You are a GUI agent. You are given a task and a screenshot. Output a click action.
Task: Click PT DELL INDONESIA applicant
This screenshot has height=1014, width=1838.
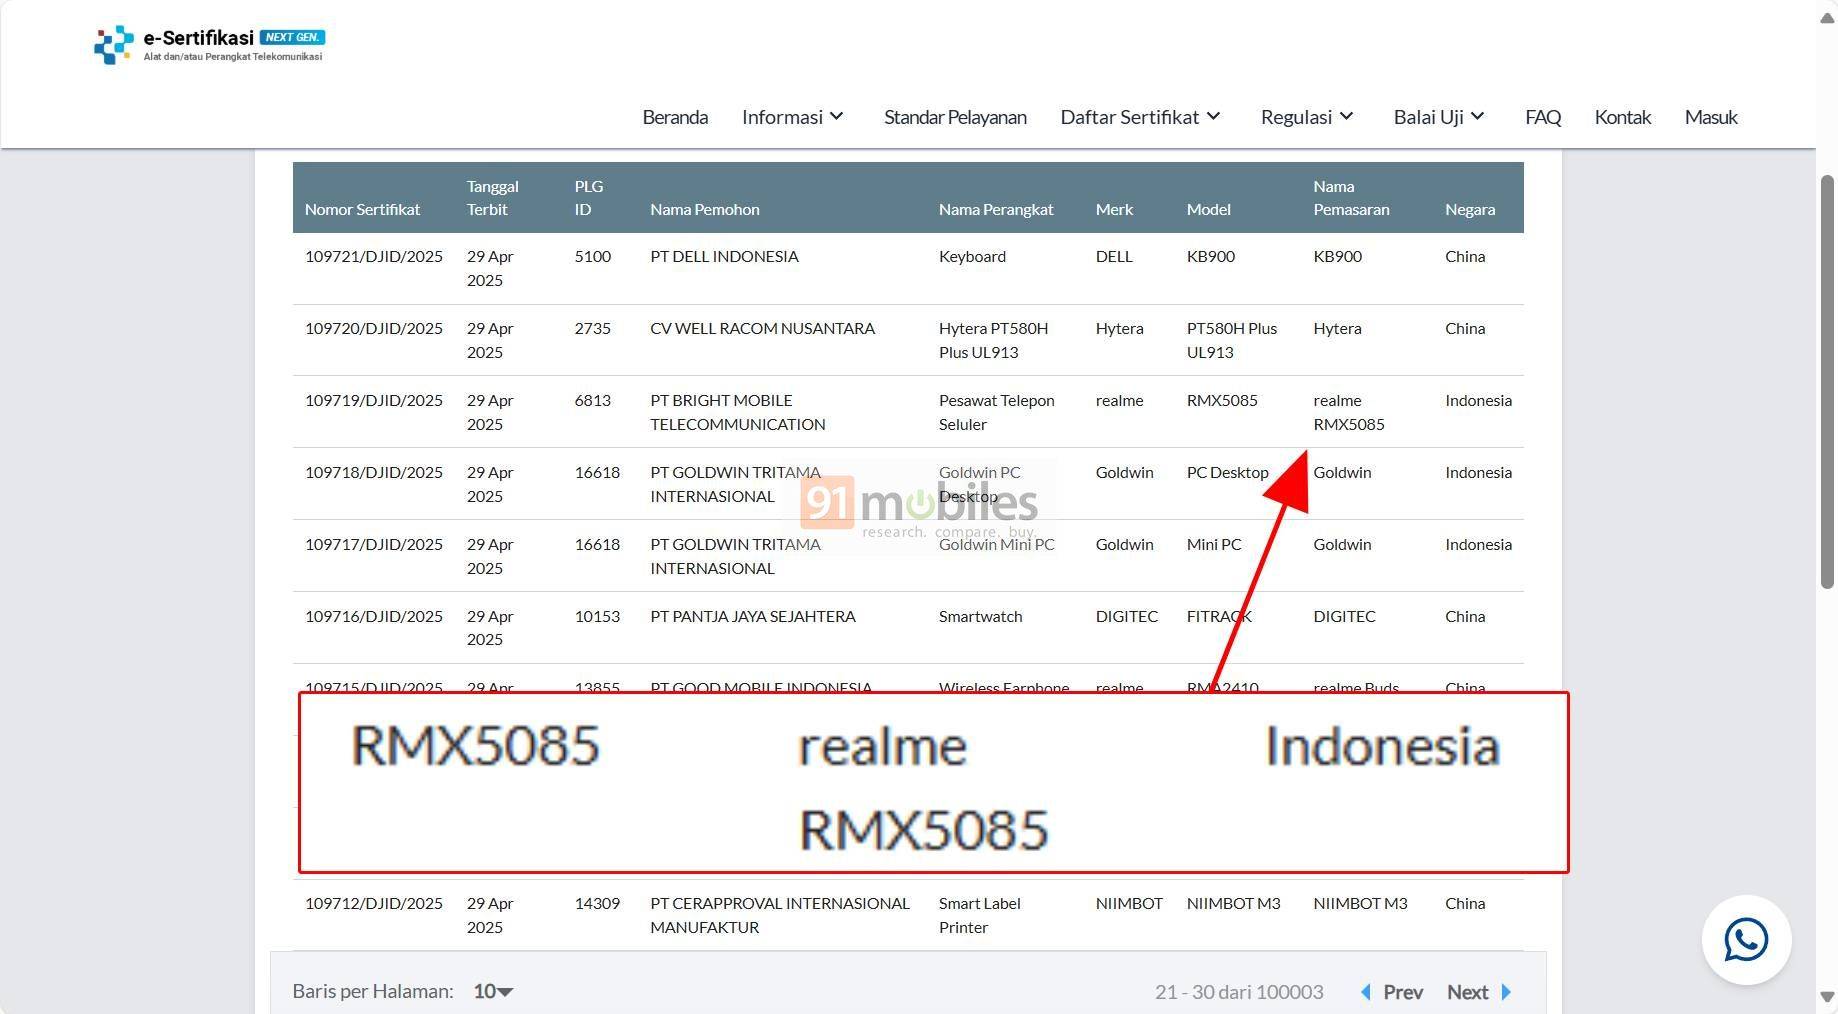pyautogui.click(x=724, y=256)
